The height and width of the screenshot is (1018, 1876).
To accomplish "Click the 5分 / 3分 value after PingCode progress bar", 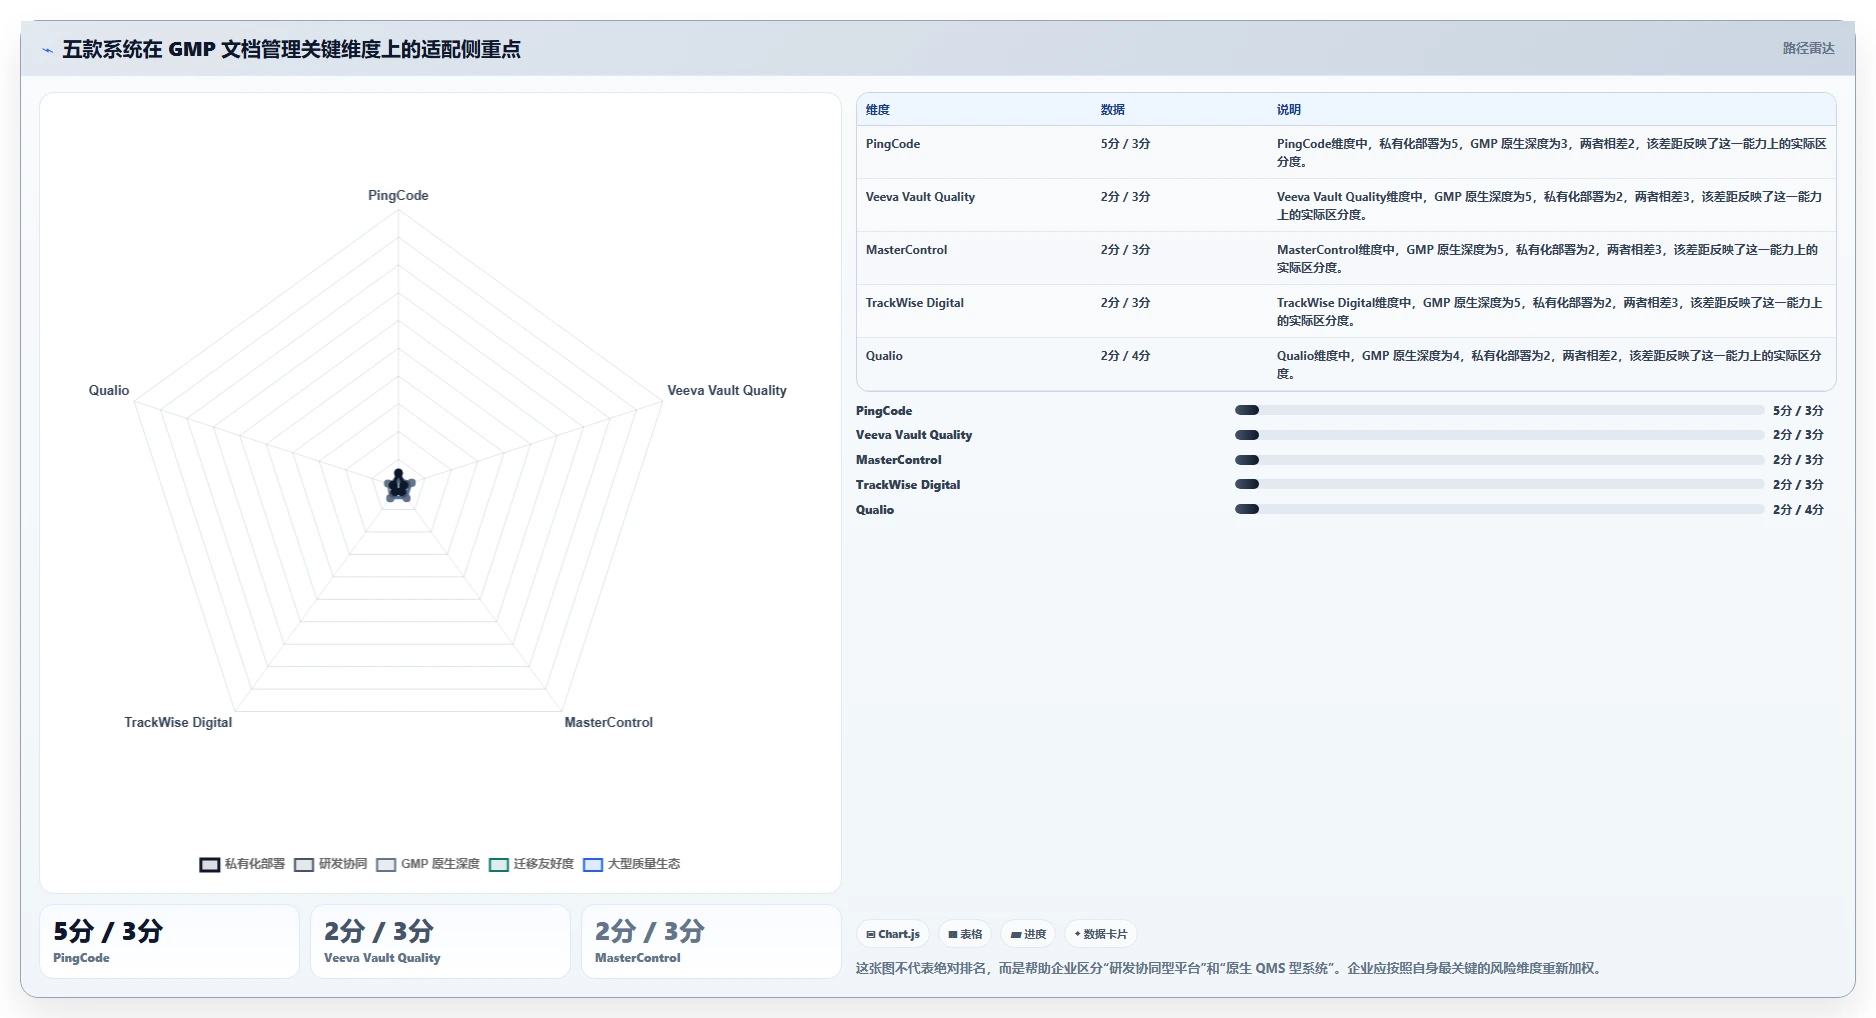I will tap(1798, 411).
